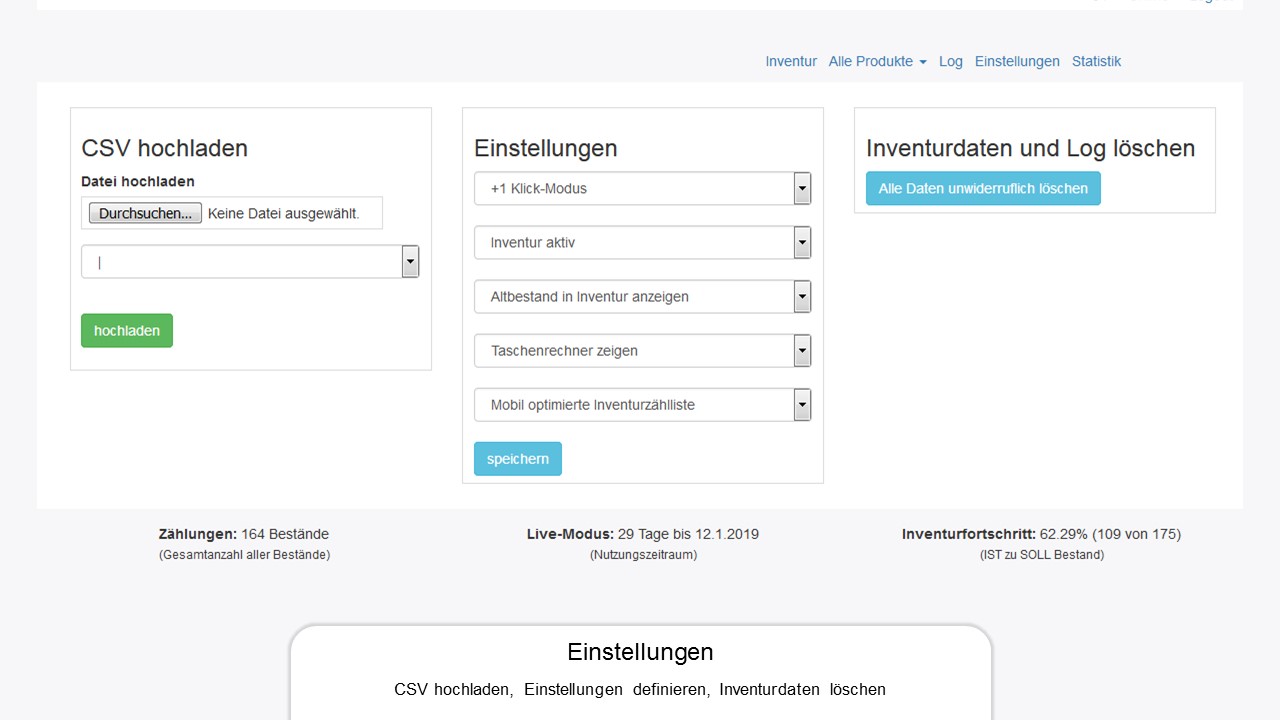Open the empty dropdown under file upload

click(x=249, y=262)
